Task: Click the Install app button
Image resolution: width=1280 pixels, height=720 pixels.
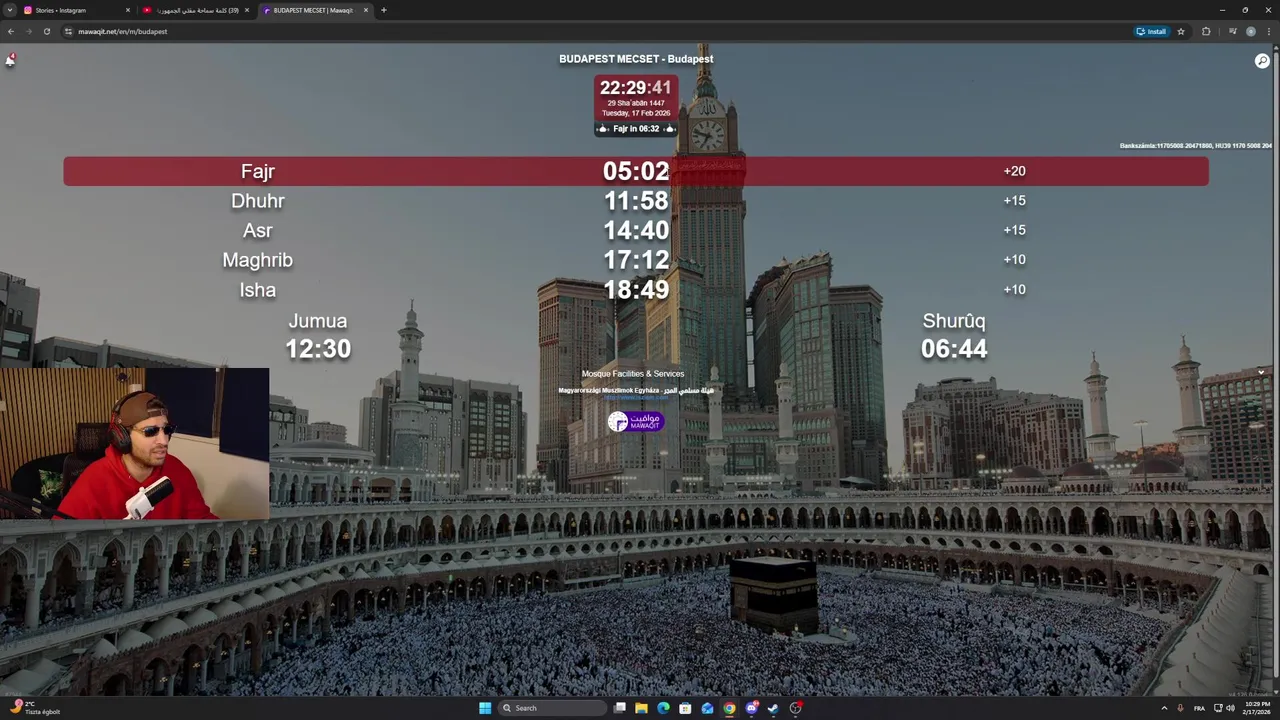Action: point(1151,31)
